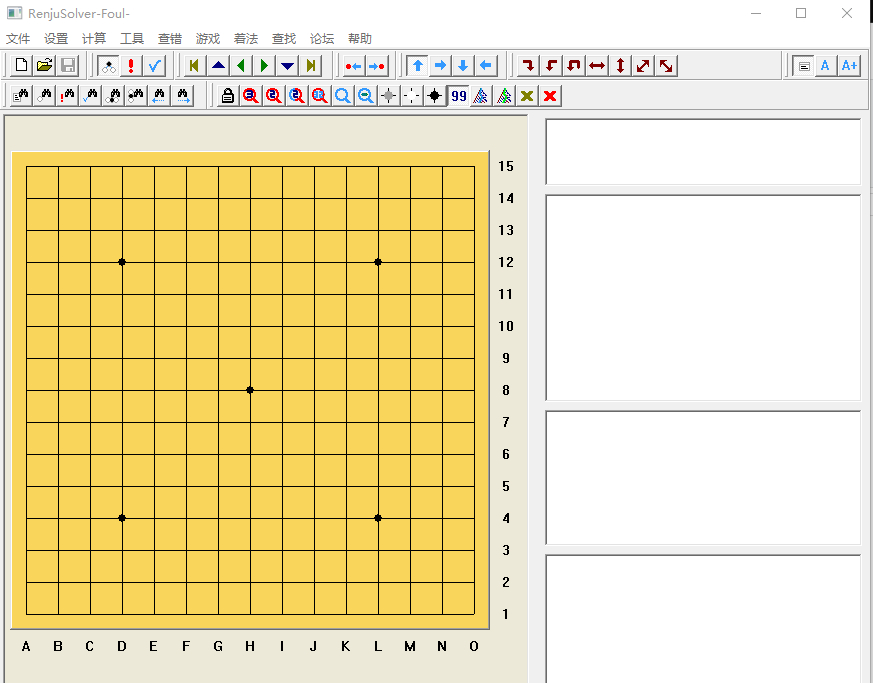Click the horizontal flip double-arrow icon
The image size is (873, 683).
coord(597,66)
